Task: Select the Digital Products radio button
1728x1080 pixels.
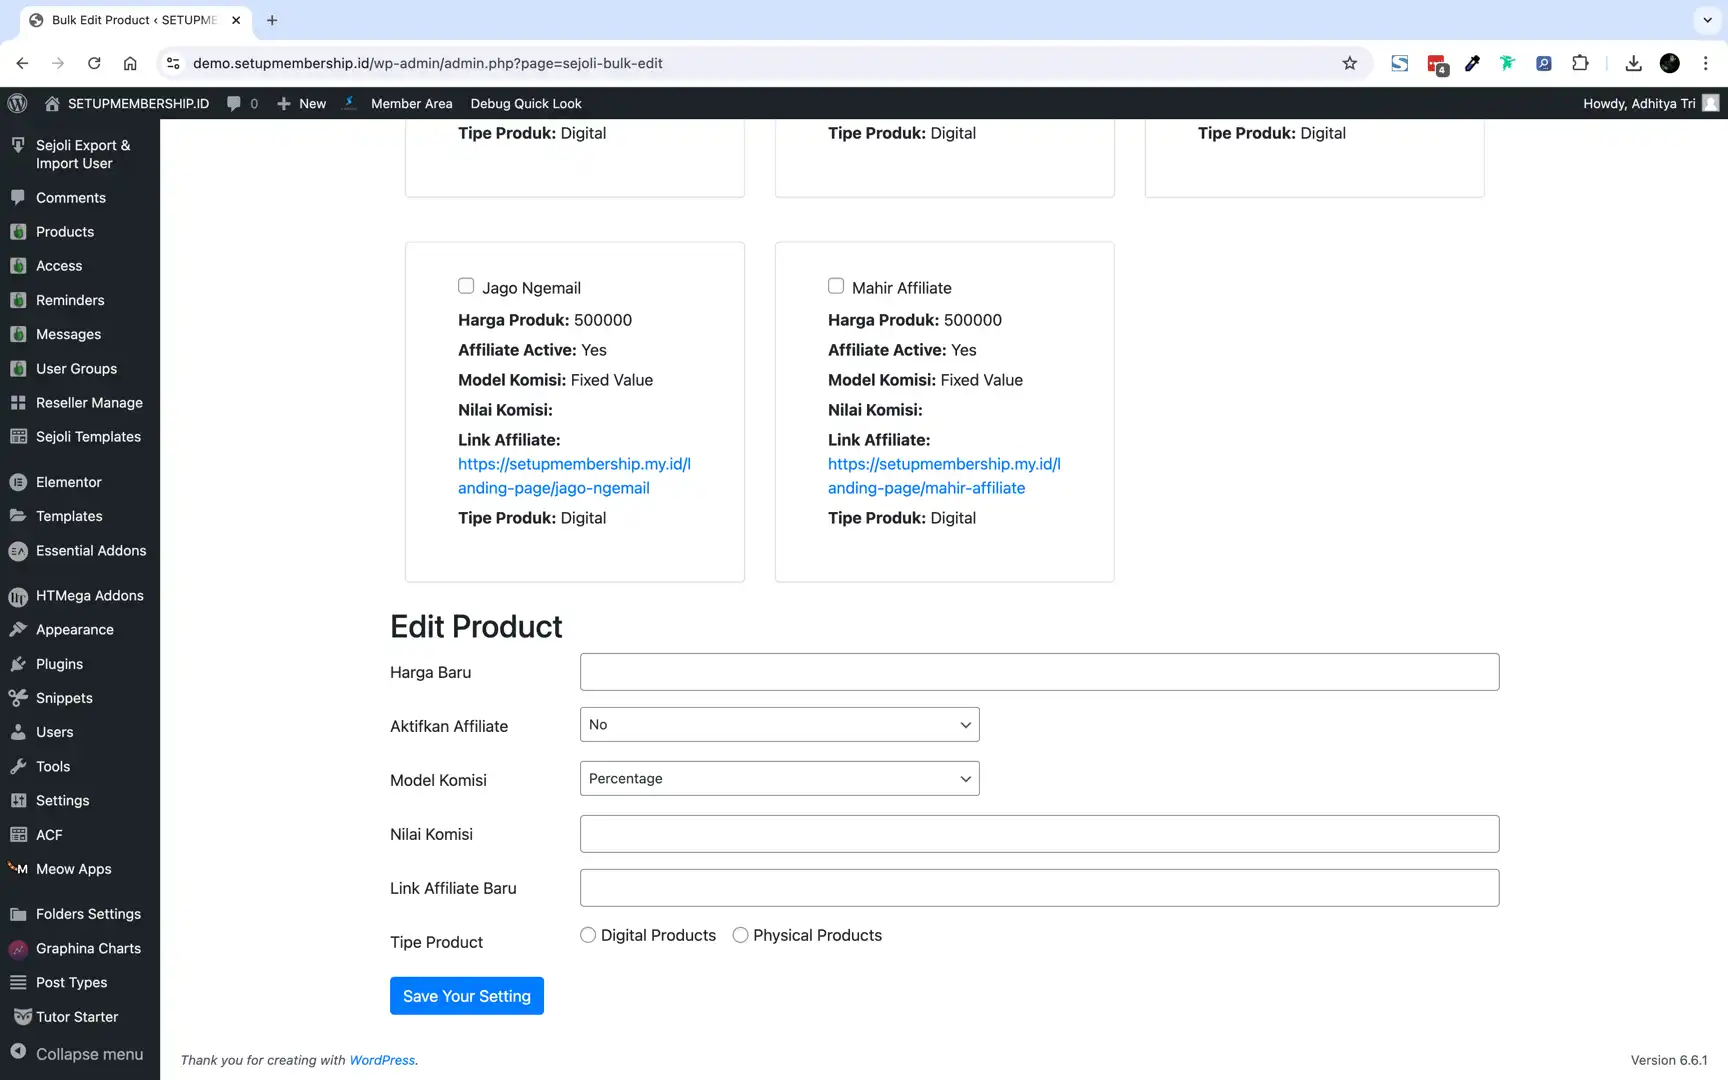Action: 588,934
